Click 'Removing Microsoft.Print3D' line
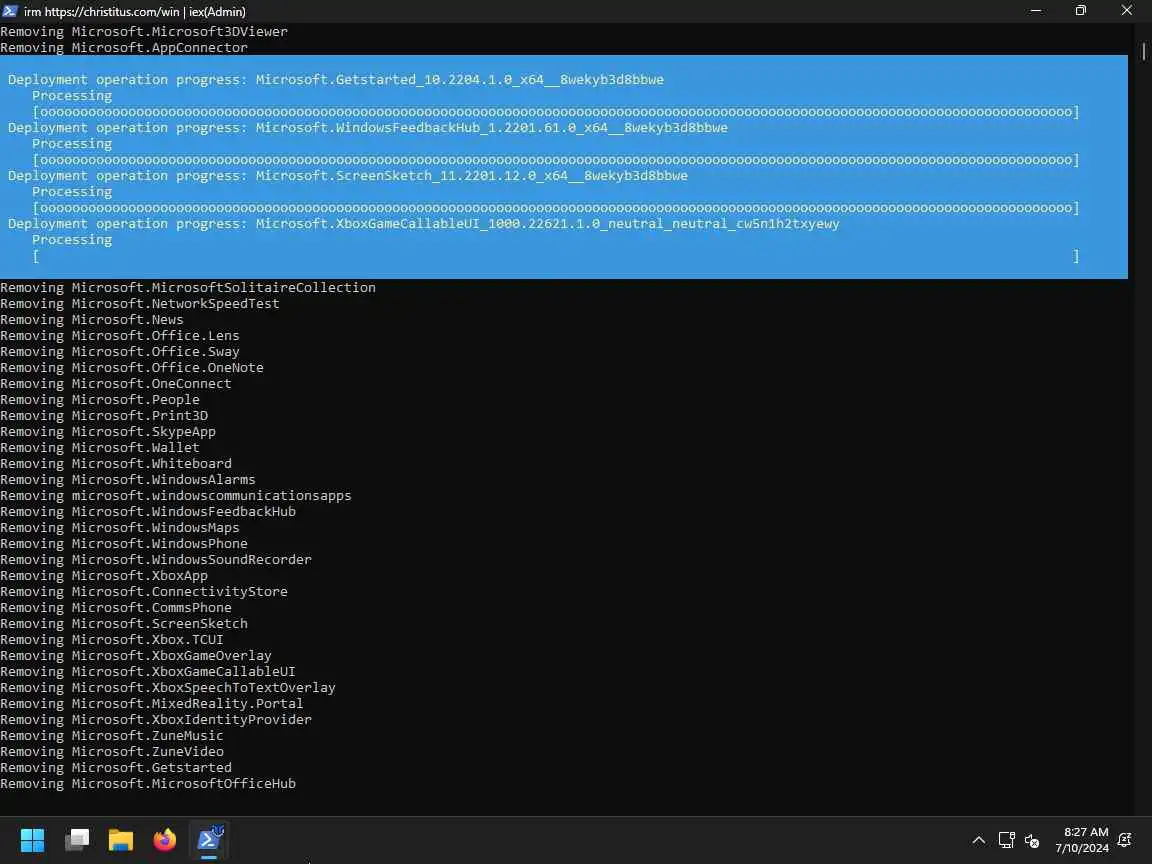 [x=104, y=415]
